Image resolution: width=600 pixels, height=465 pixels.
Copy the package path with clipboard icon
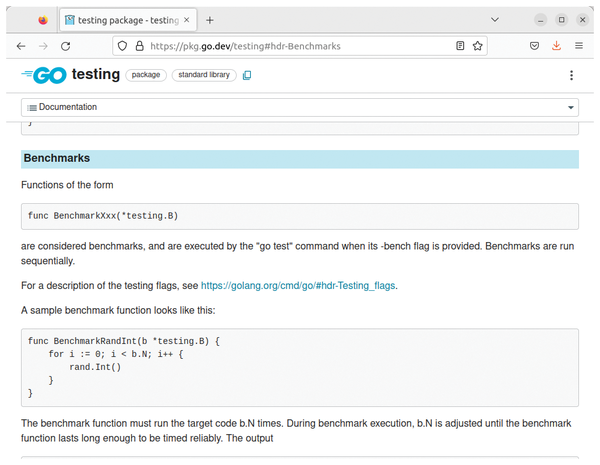tap(247, 75)
